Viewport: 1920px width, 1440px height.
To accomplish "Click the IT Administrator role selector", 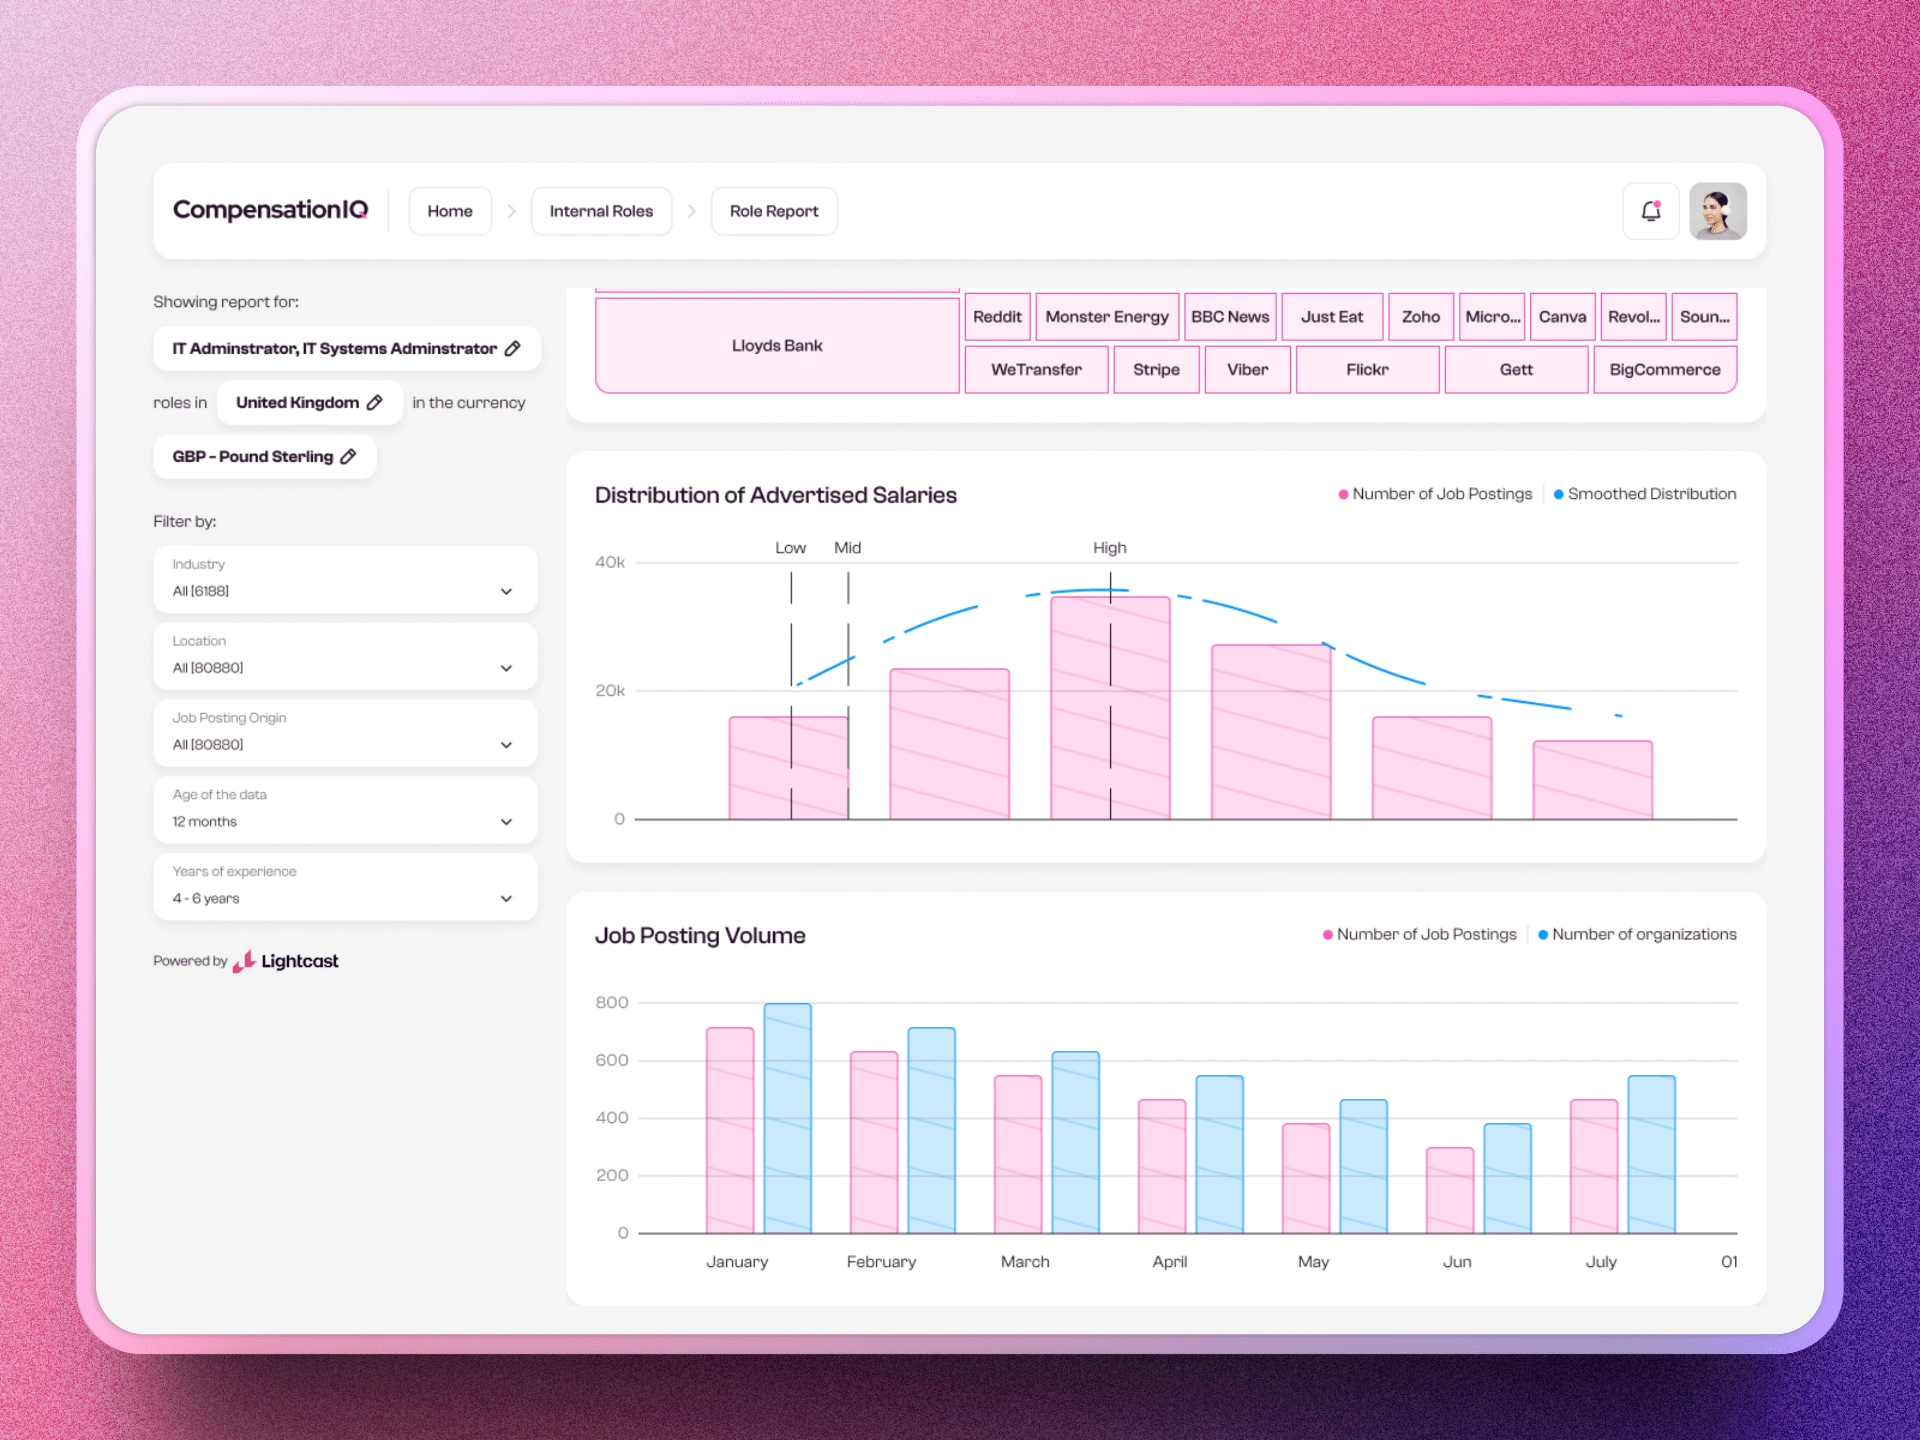I will pos(347,348).
